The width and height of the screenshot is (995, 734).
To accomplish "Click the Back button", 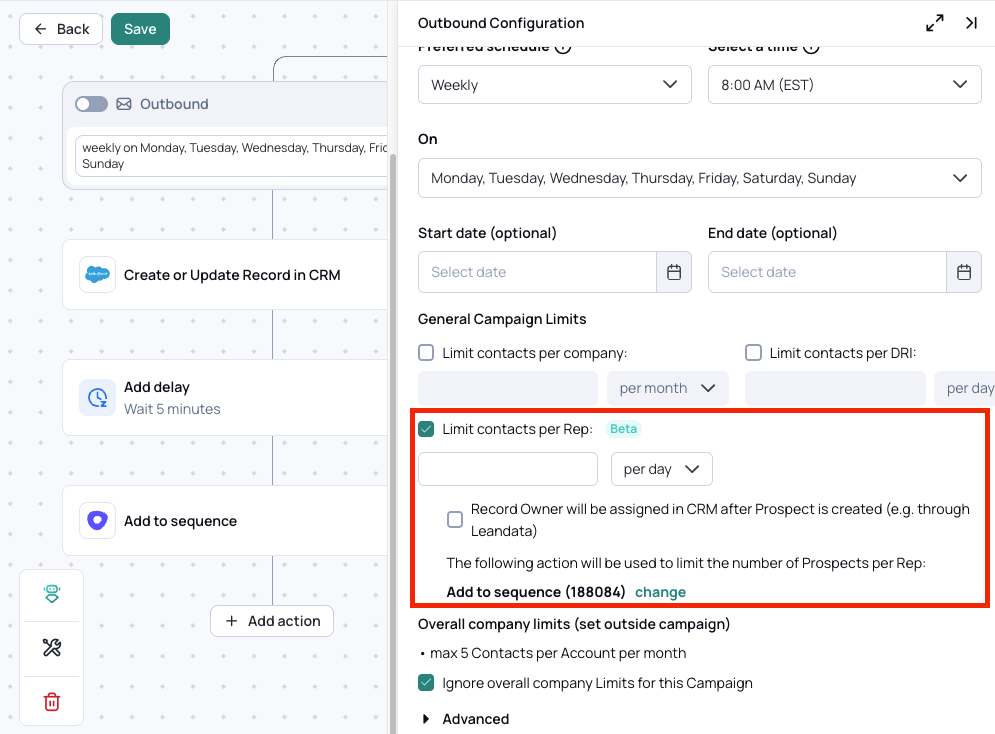I will pyautogui.click(x=61, y=29).
